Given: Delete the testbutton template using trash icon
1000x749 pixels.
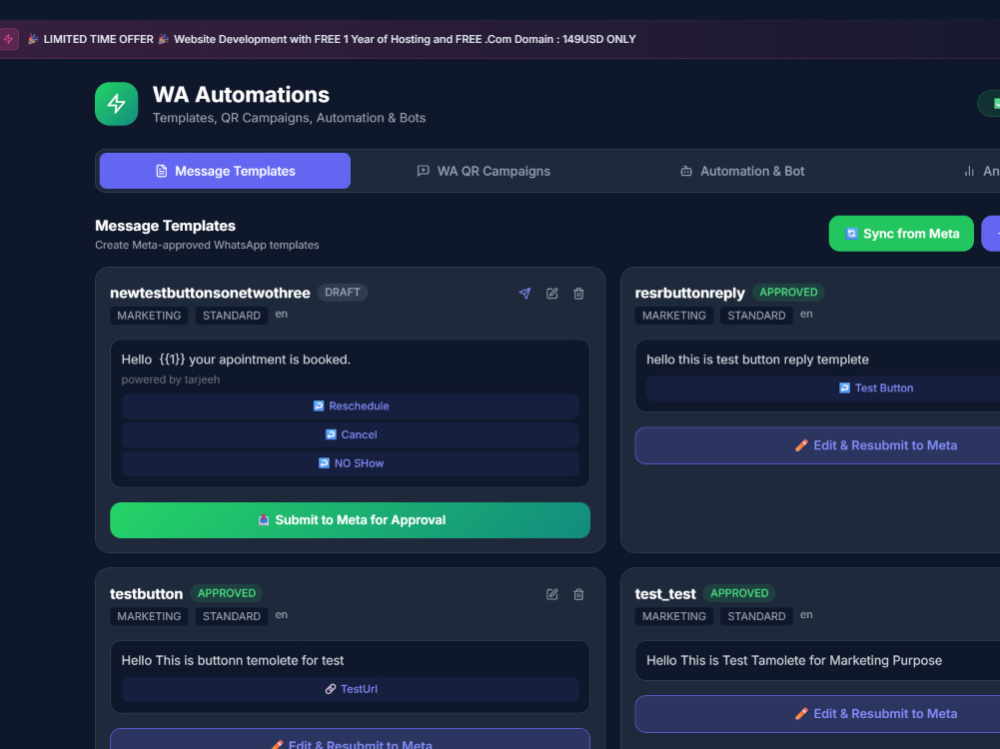Looking at the screenshot, I should pos(578,594).
